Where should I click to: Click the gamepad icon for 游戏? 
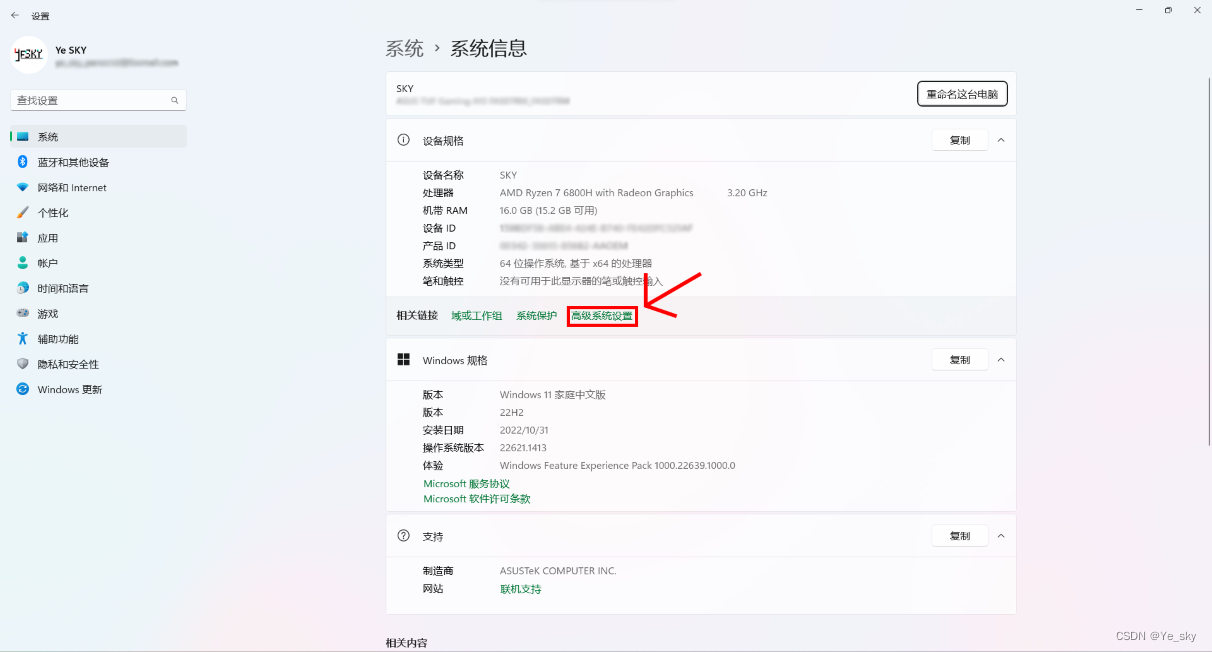coord(22,314)
